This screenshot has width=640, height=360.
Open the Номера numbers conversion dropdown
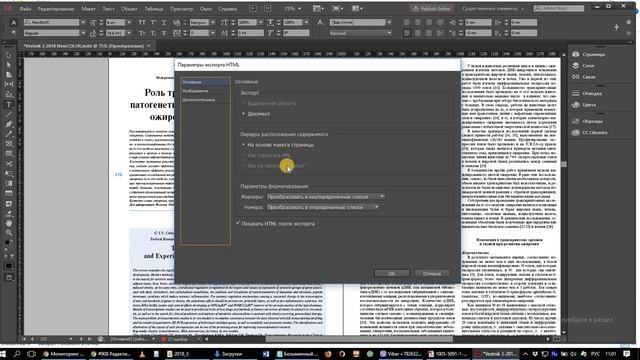tap(323, 207)
